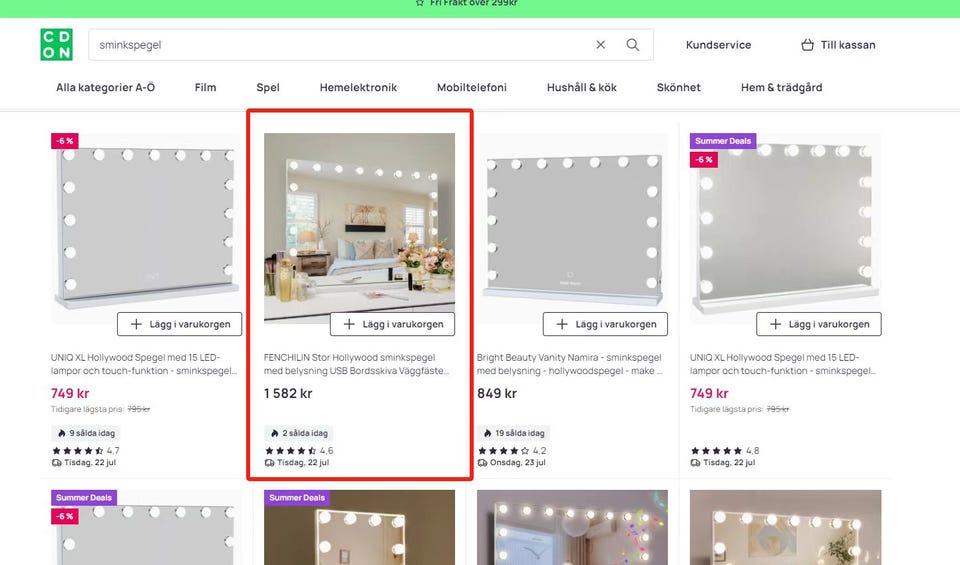Image resolution: width=960 pixels, height=565 pixels.
Task: Click the '19 sålda idag' badge
Action: 514,433
